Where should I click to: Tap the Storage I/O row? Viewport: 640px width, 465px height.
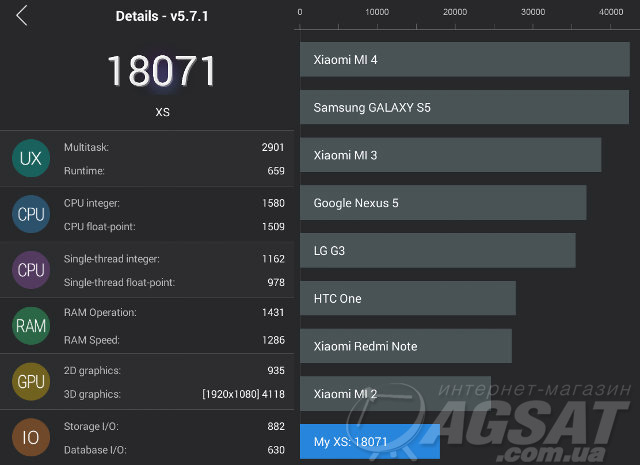(x=174, y=427)
